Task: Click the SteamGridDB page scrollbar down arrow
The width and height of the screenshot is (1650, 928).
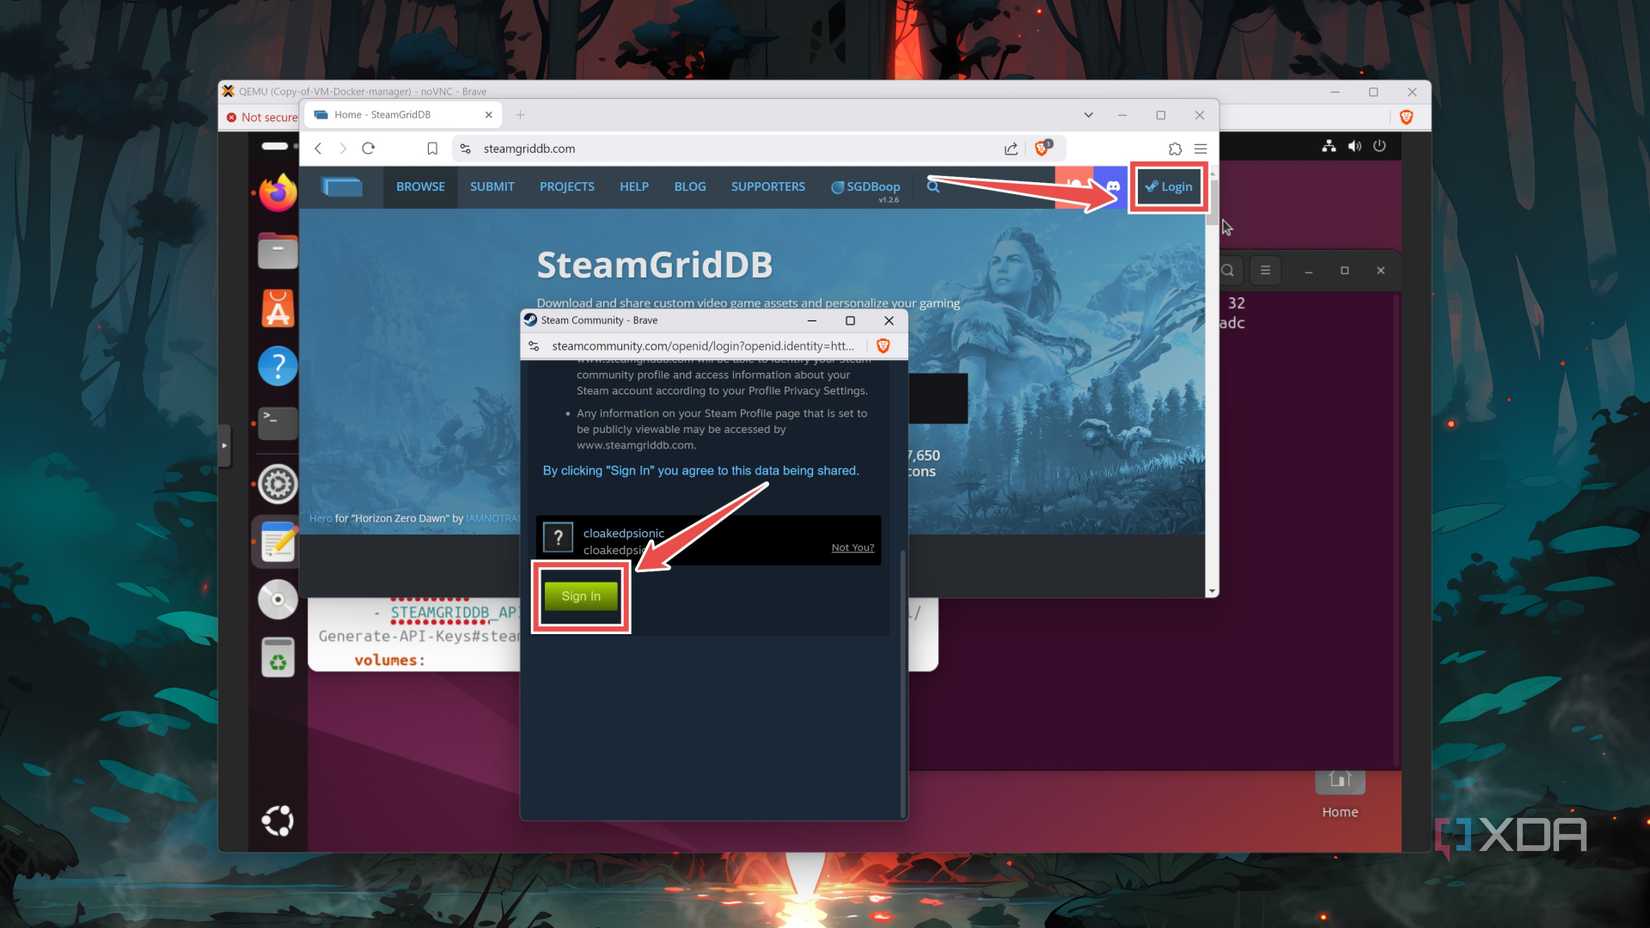Action: click(x=1212, y=591)
